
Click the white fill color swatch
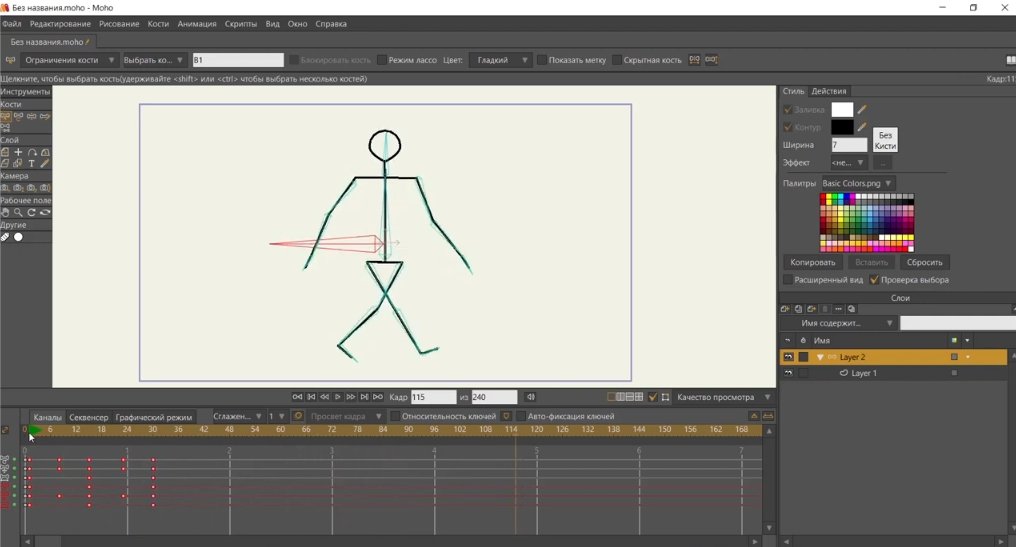pyautogui.click(x=842, y=110)
